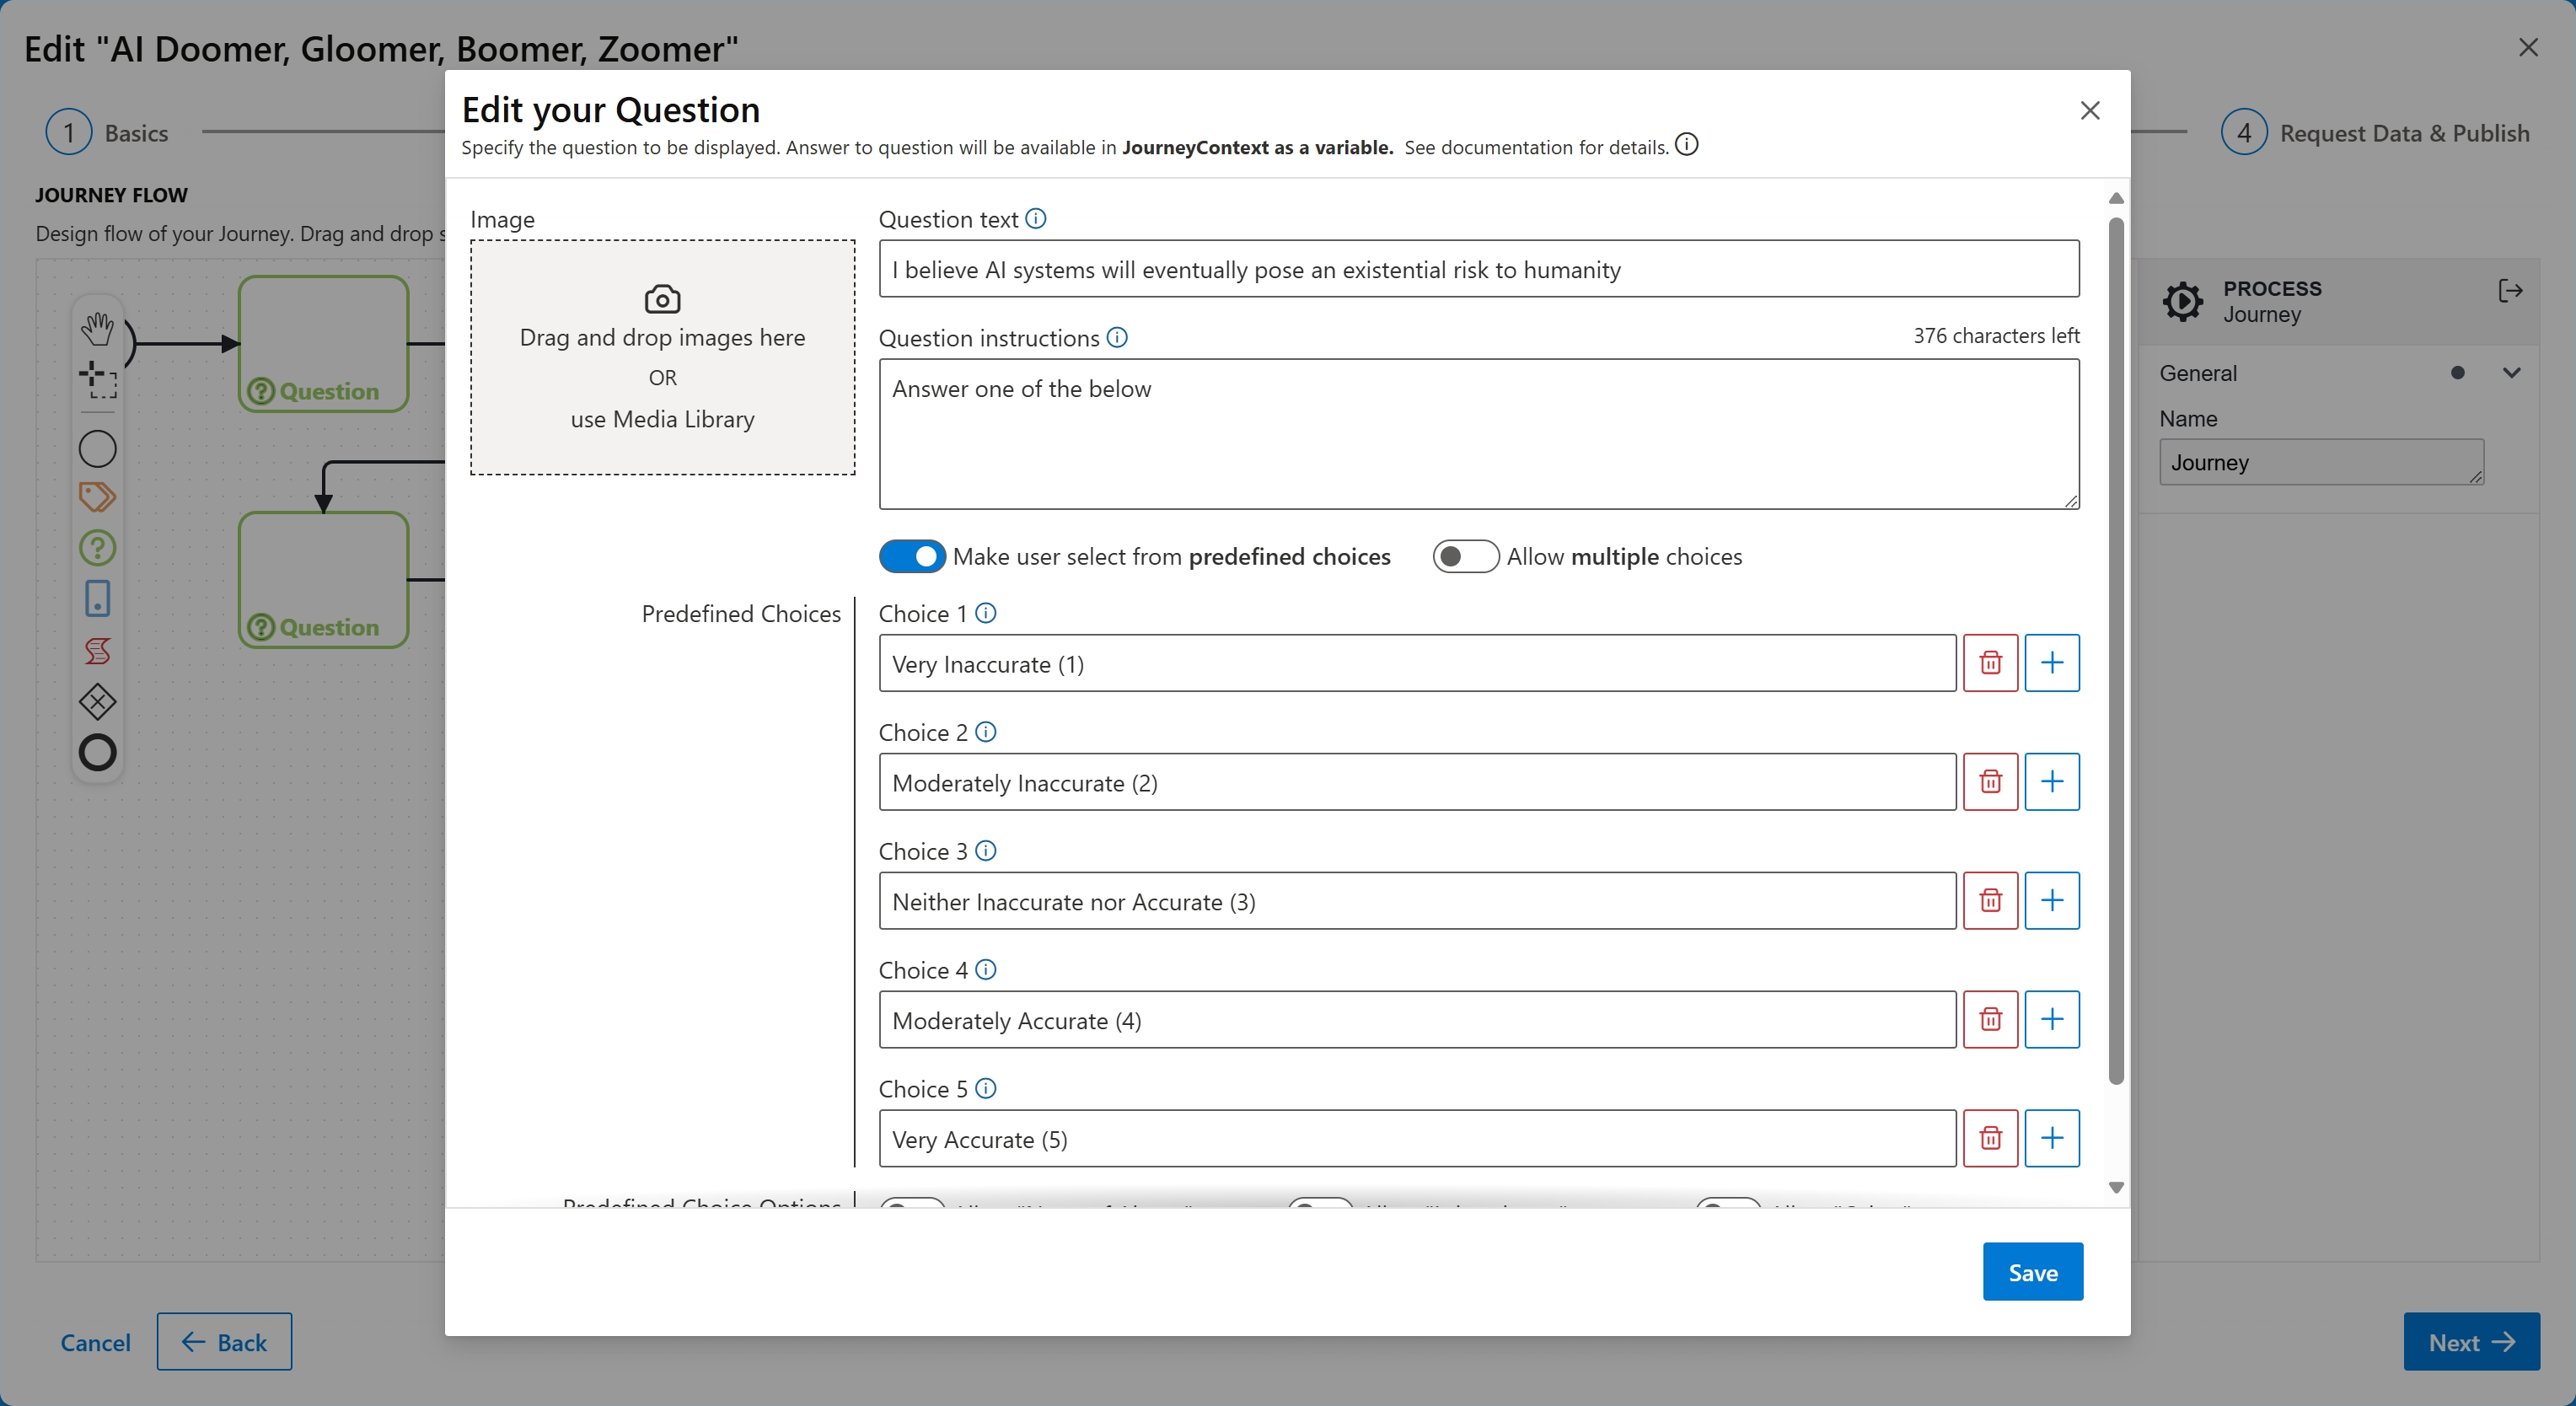Save the question edits
Viewport: 2576px width, 1406px height.
pyautogui.click(x=2032, y=1272)
